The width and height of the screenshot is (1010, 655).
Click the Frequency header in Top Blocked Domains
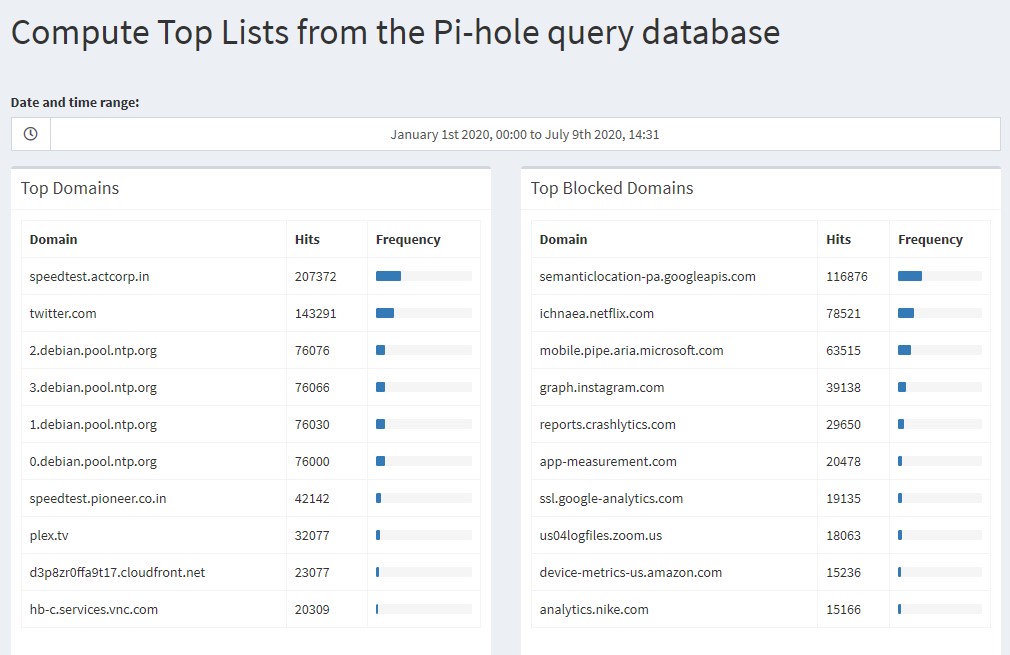[930, 239]
